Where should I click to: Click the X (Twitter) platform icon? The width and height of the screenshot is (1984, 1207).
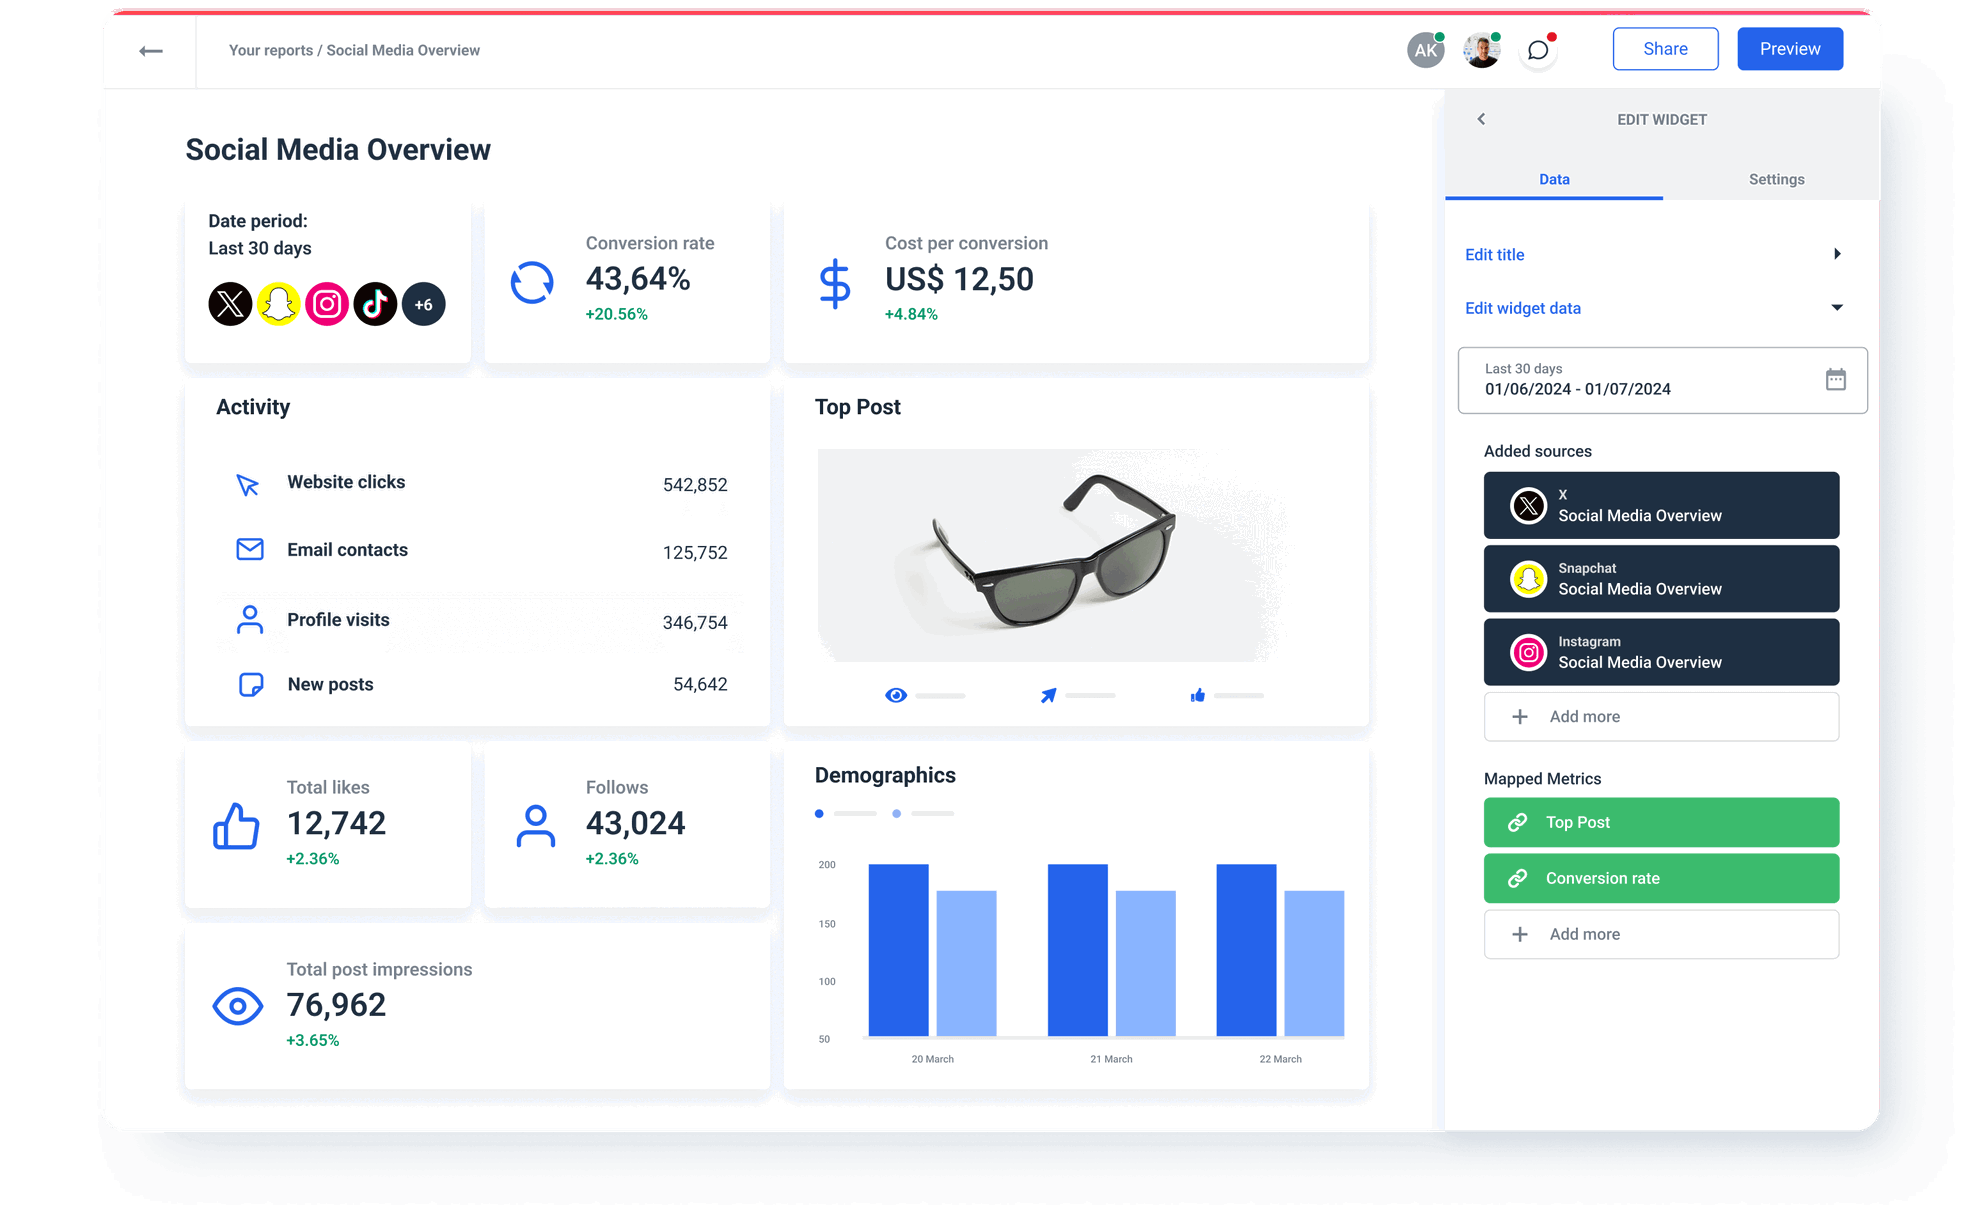pyautogui.click(x=231, y=304)
